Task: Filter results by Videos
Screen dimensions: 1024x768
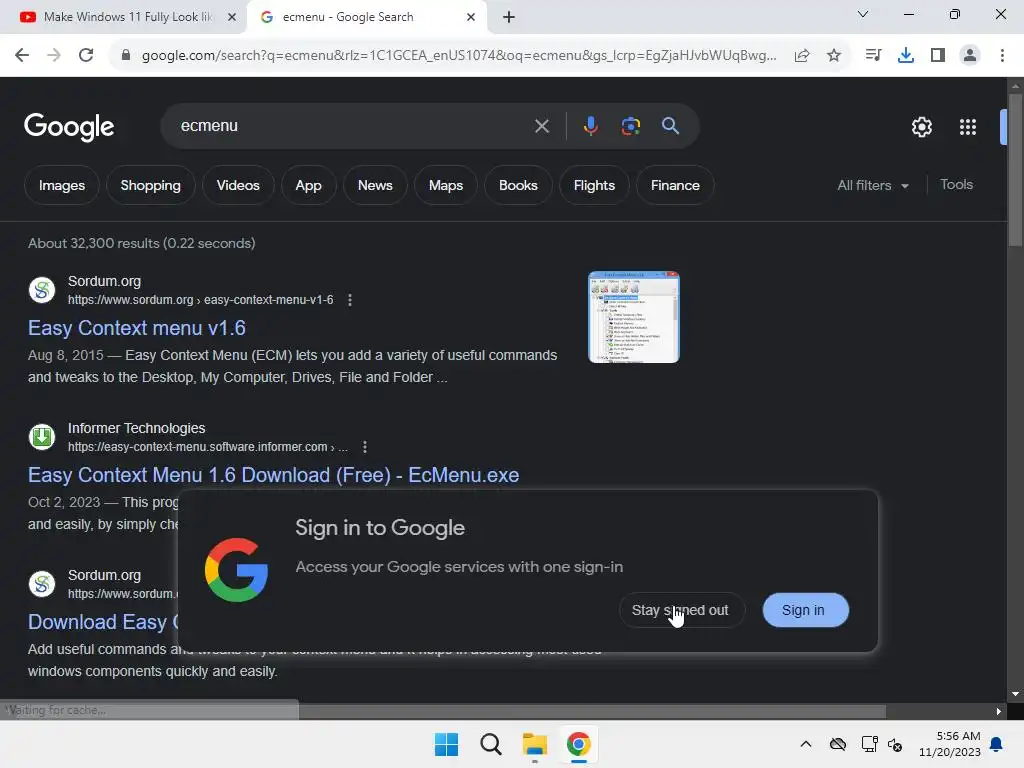Action: [x=238, y=185]
